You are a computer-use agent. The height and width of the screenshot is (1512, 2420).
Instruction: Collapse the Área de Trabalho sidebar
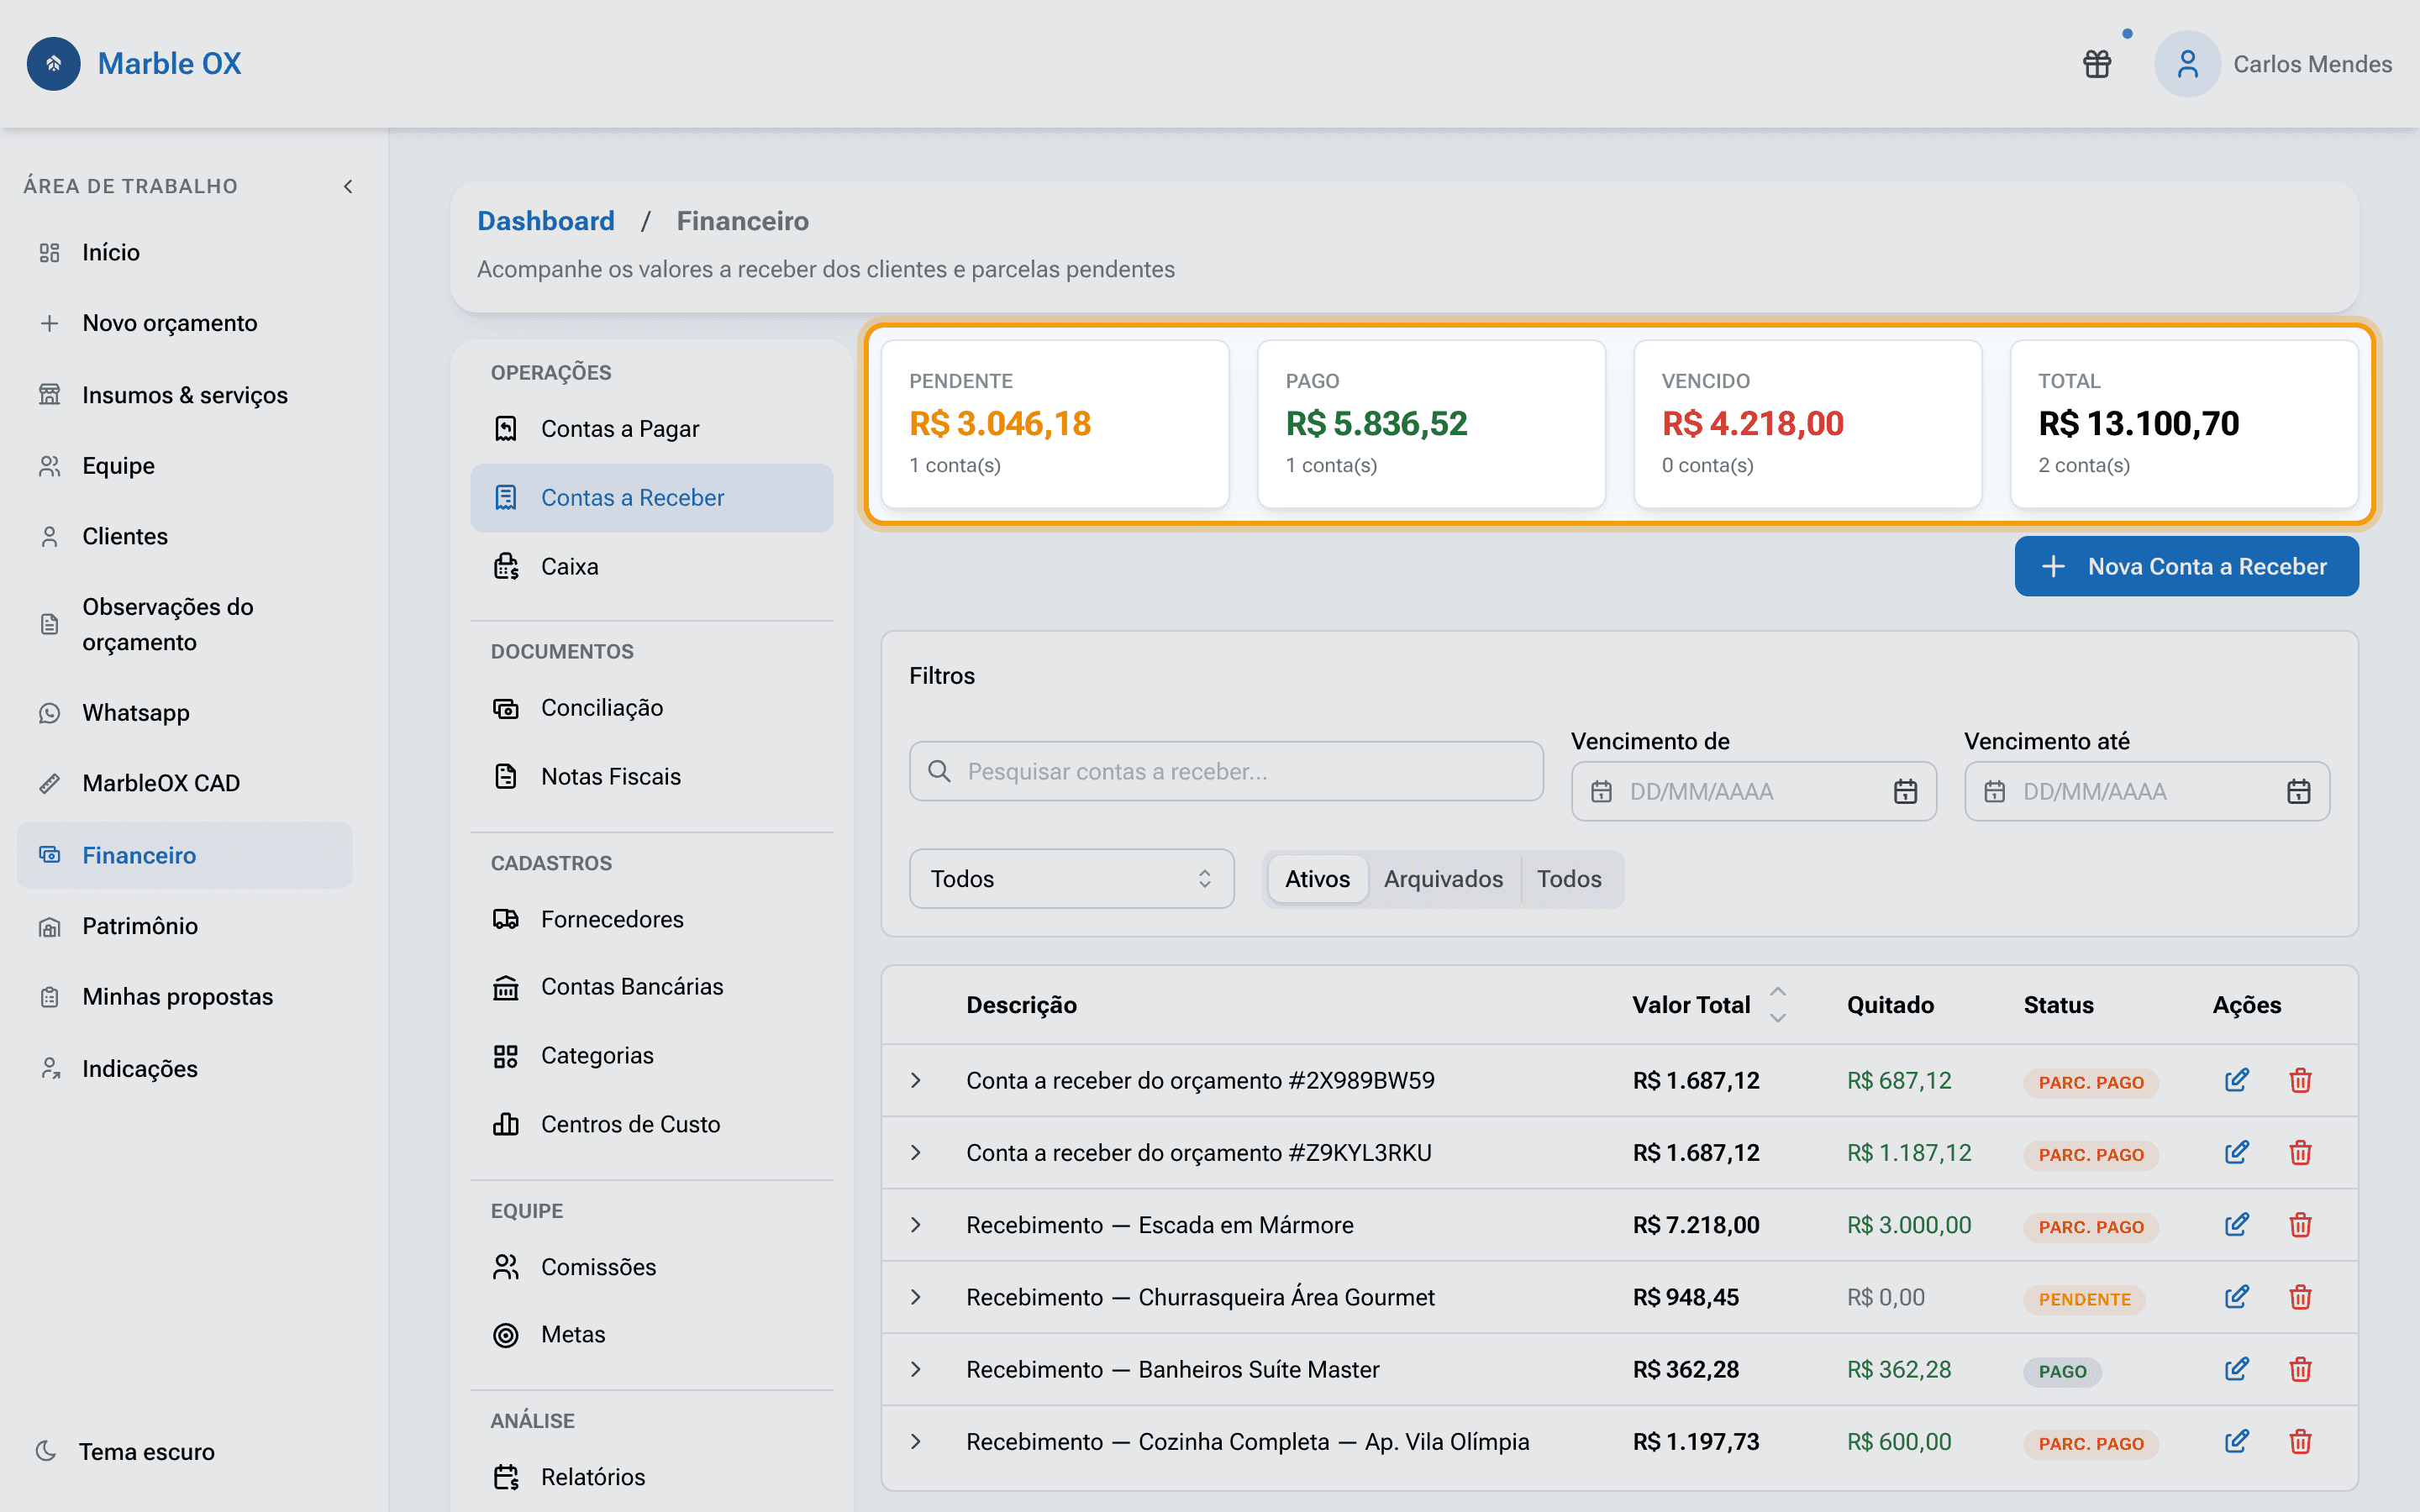[348, 186]
